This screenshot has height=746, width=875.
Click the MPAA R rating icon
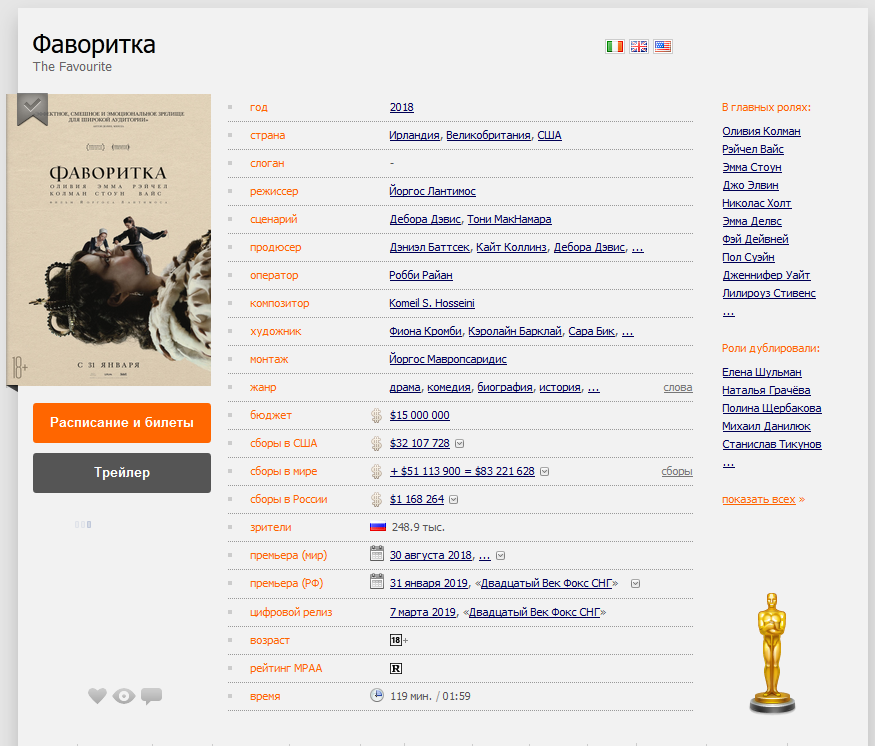point(395,667)
